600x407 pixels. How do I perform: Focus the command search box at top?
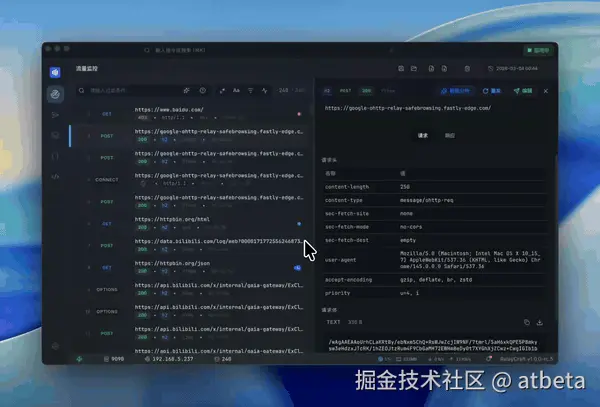pyautogui.click(x=268, y=50)
